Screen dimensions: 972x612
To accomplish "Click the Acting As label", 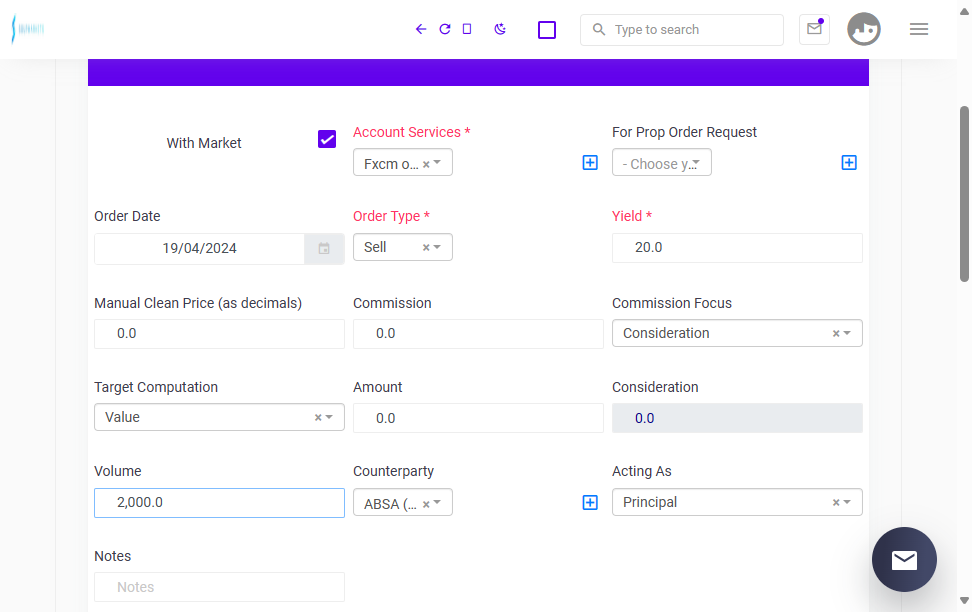I will pos(642,471).
